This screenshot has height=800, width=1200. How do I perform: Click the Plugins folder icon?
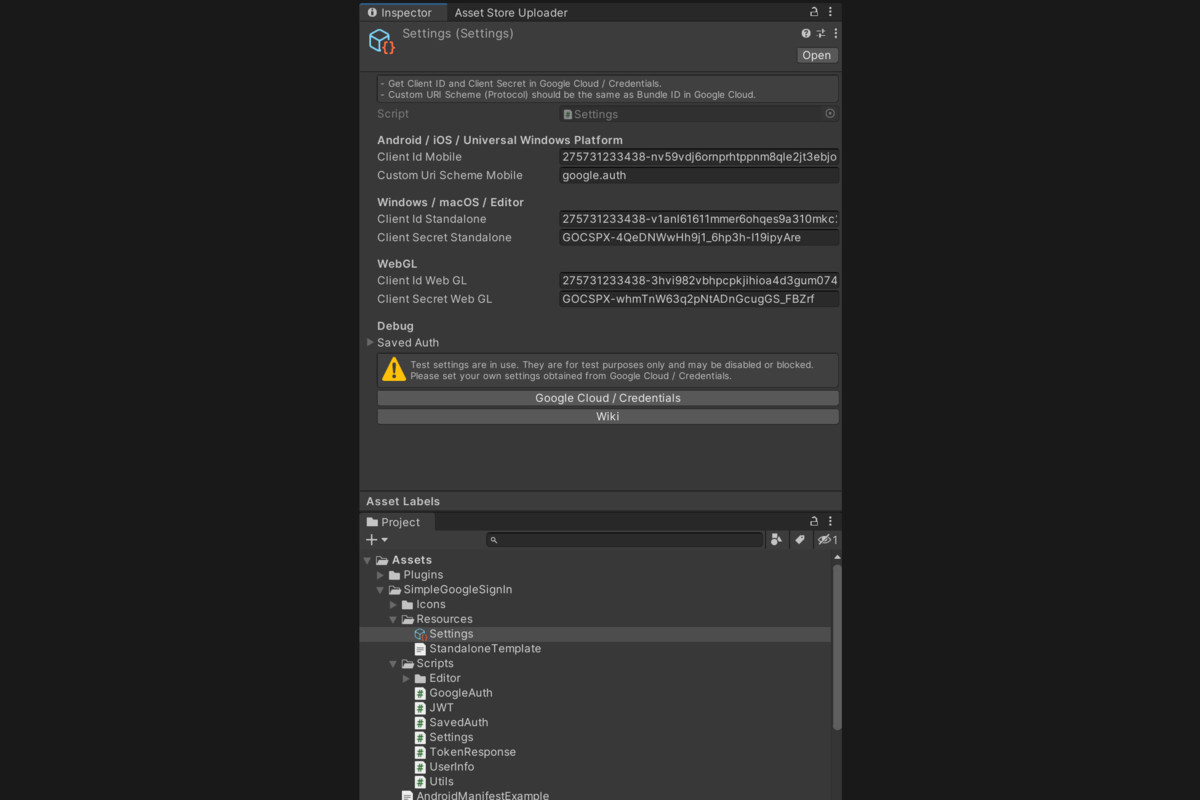click(x=394, y=575)
